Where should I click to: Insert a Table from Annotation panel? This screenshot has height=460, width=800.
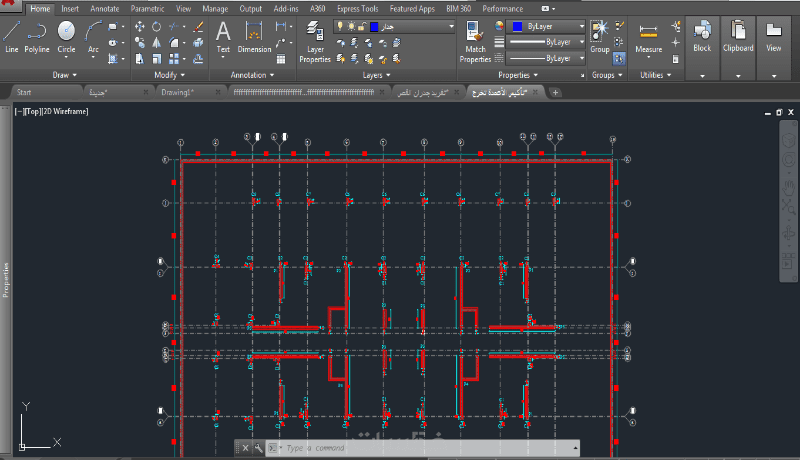(x=281, y=59)
